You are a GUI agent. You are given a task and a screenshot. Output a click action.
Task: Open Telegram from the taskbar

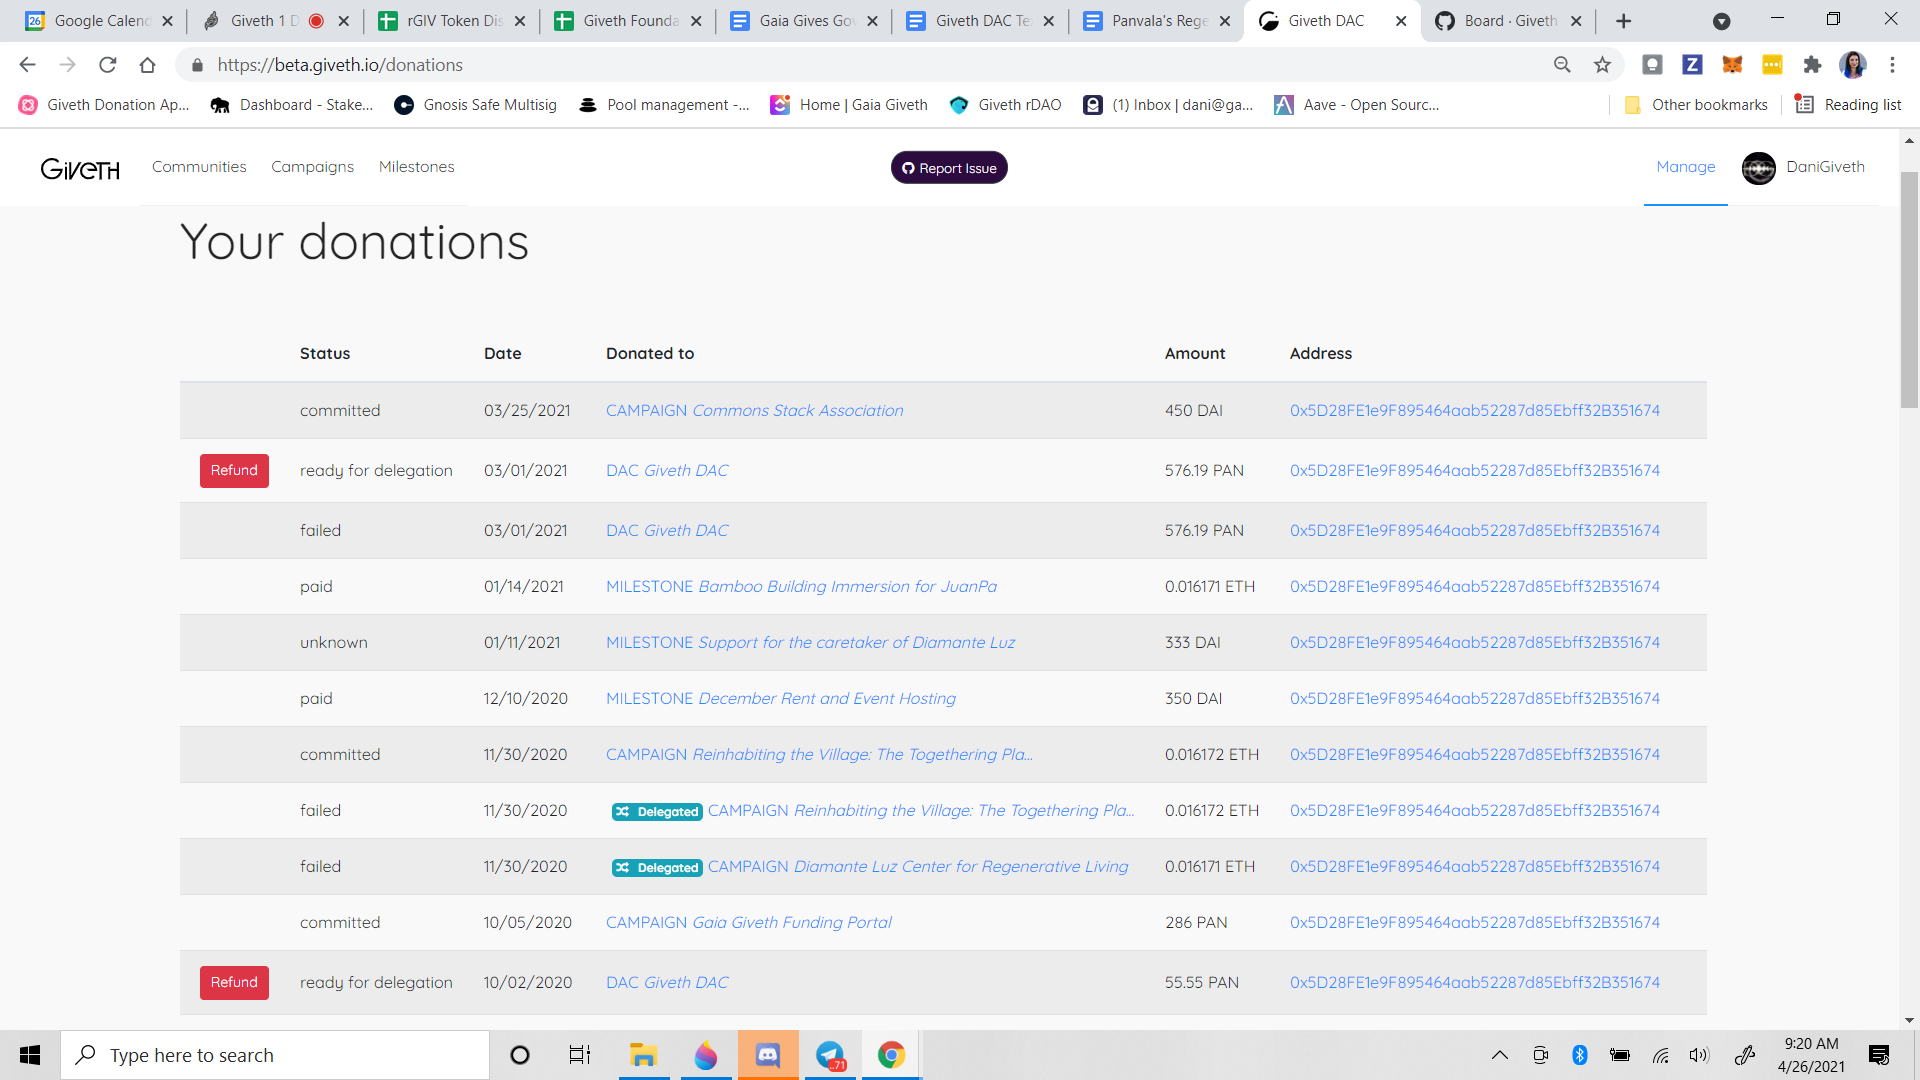[830, 1055]
